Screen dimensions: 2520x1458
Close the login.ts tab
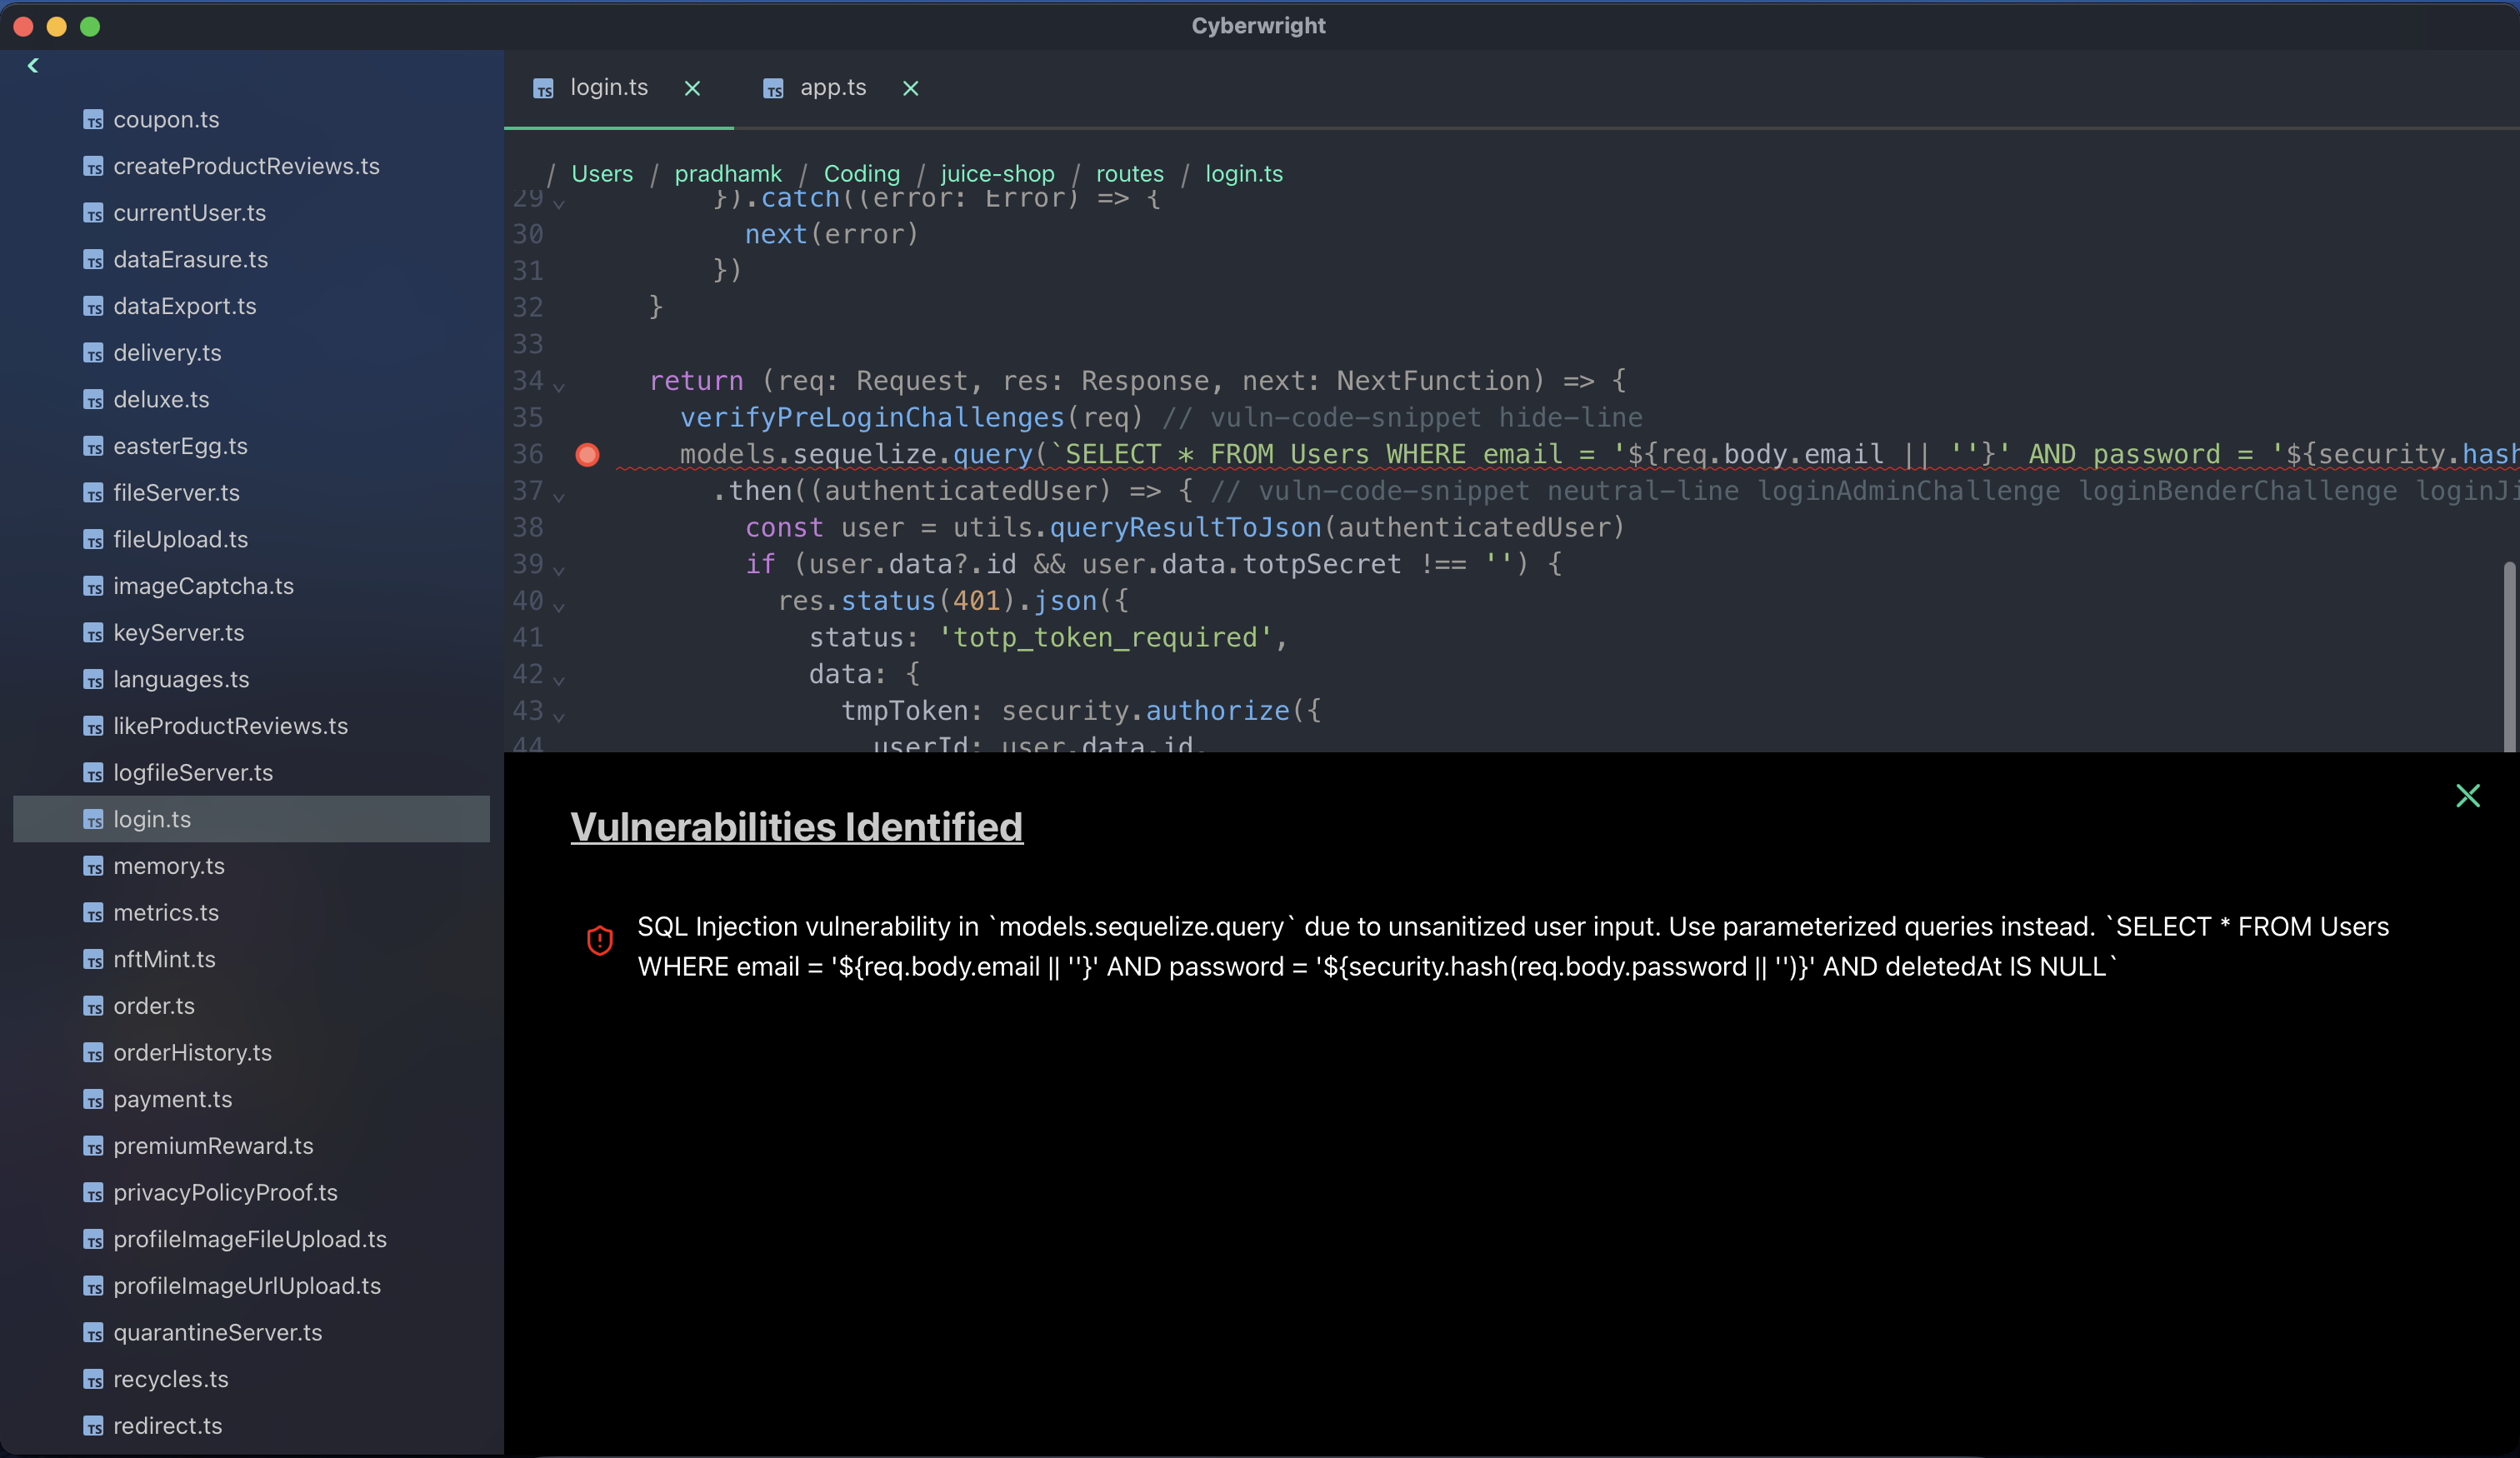(692, 89)
